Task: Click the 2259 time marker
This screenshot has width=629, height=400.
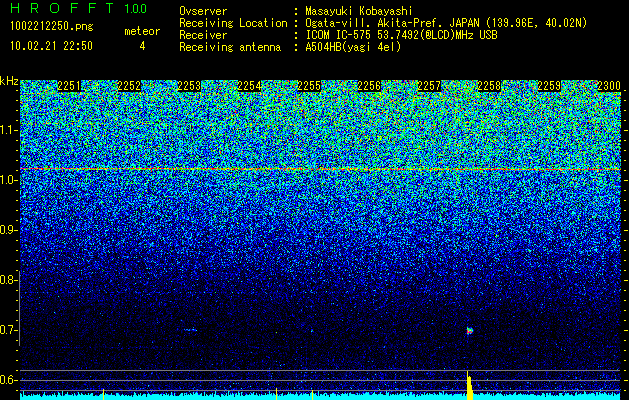Action: tap(549, 86)
